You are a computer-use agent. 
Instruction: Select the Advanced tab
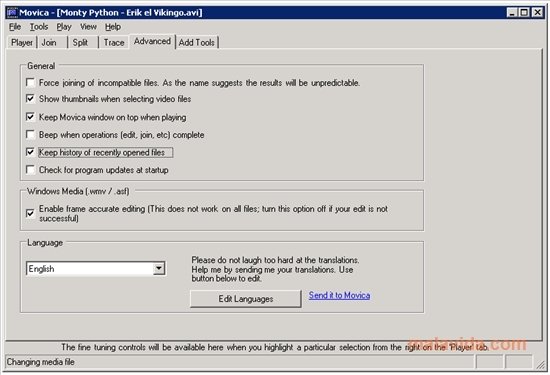152,41
